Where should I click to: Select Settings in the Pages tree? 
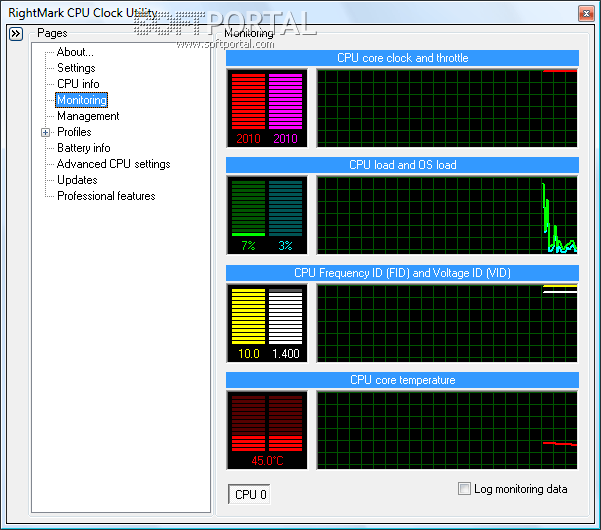pos(76,68)
